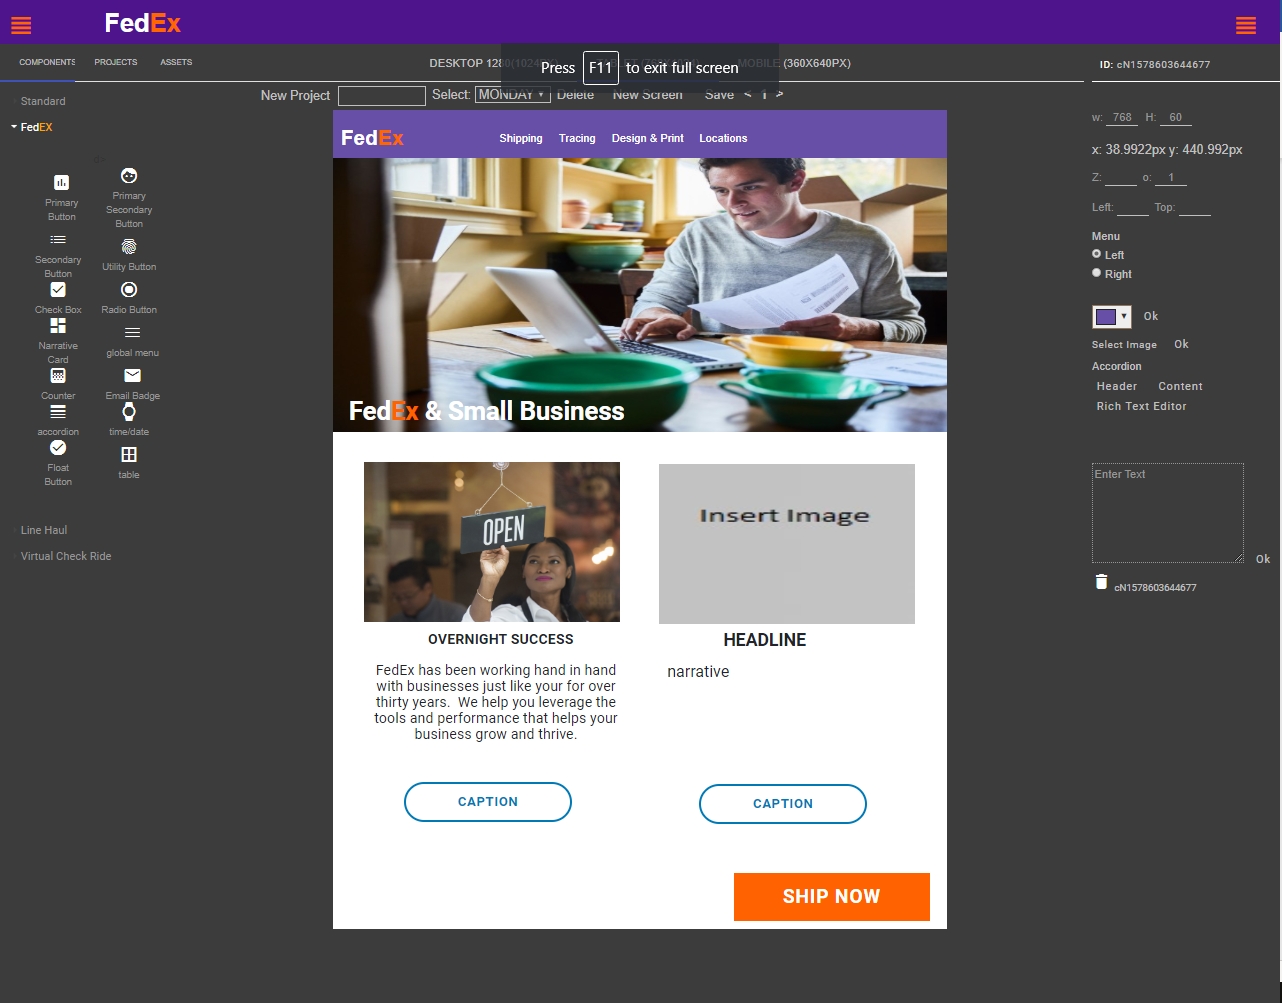Click the trash icon to delete component

1101,582
